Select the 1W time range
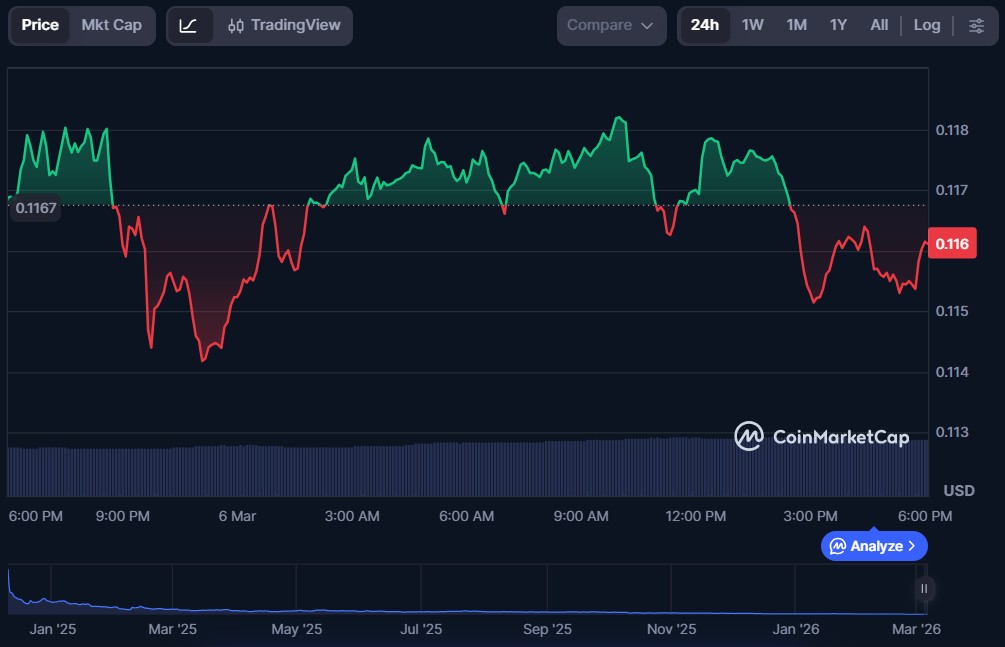The height and width of the screenshot is (647, 1005). (x=753, y=25)
